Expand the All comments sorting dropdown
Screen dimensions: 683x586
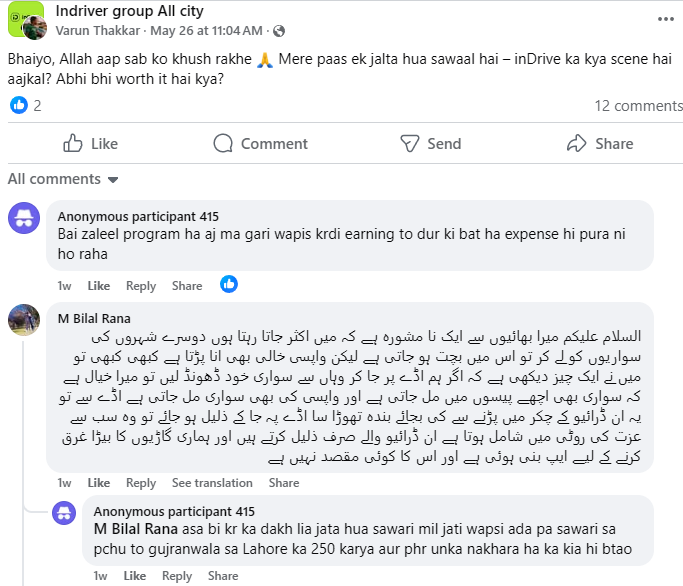coord(63,179)
